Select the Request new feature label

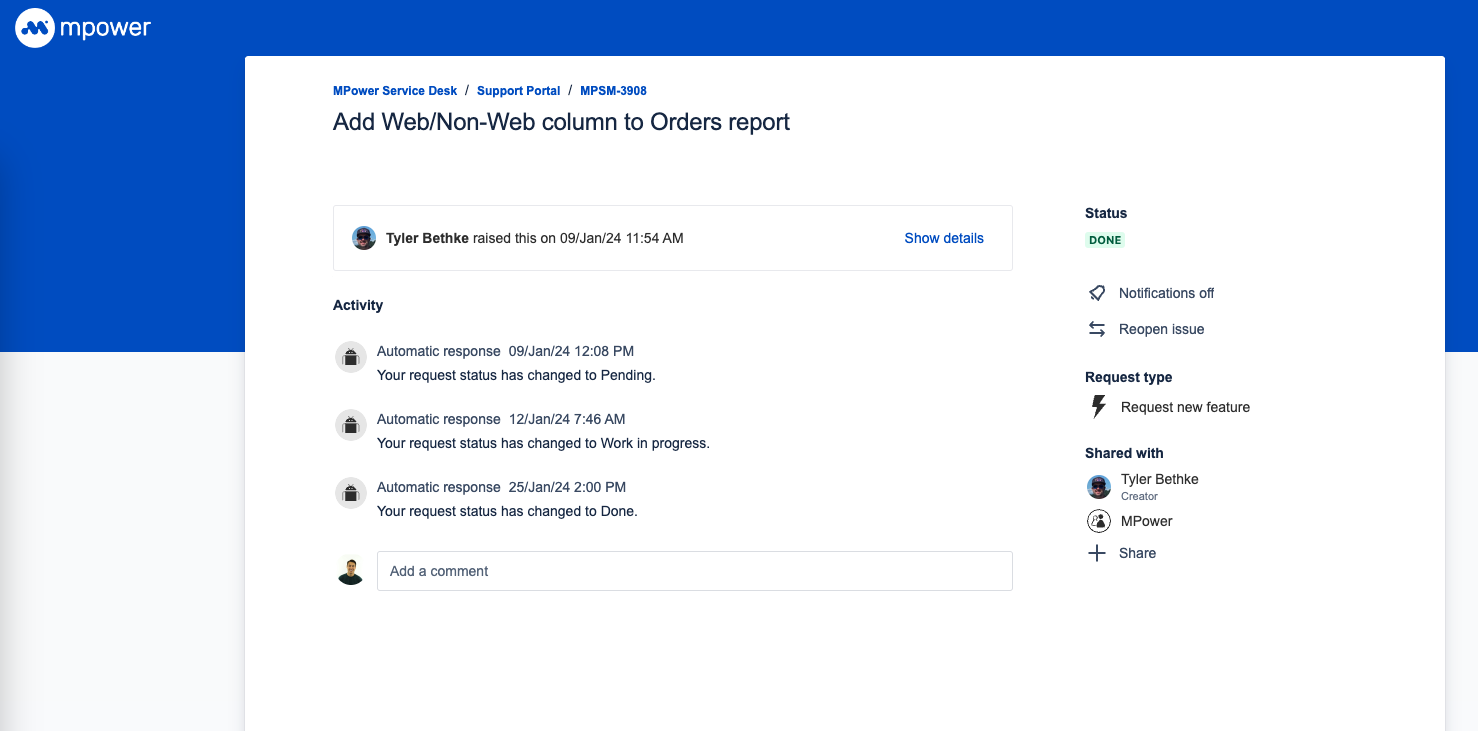[1185, 407]
